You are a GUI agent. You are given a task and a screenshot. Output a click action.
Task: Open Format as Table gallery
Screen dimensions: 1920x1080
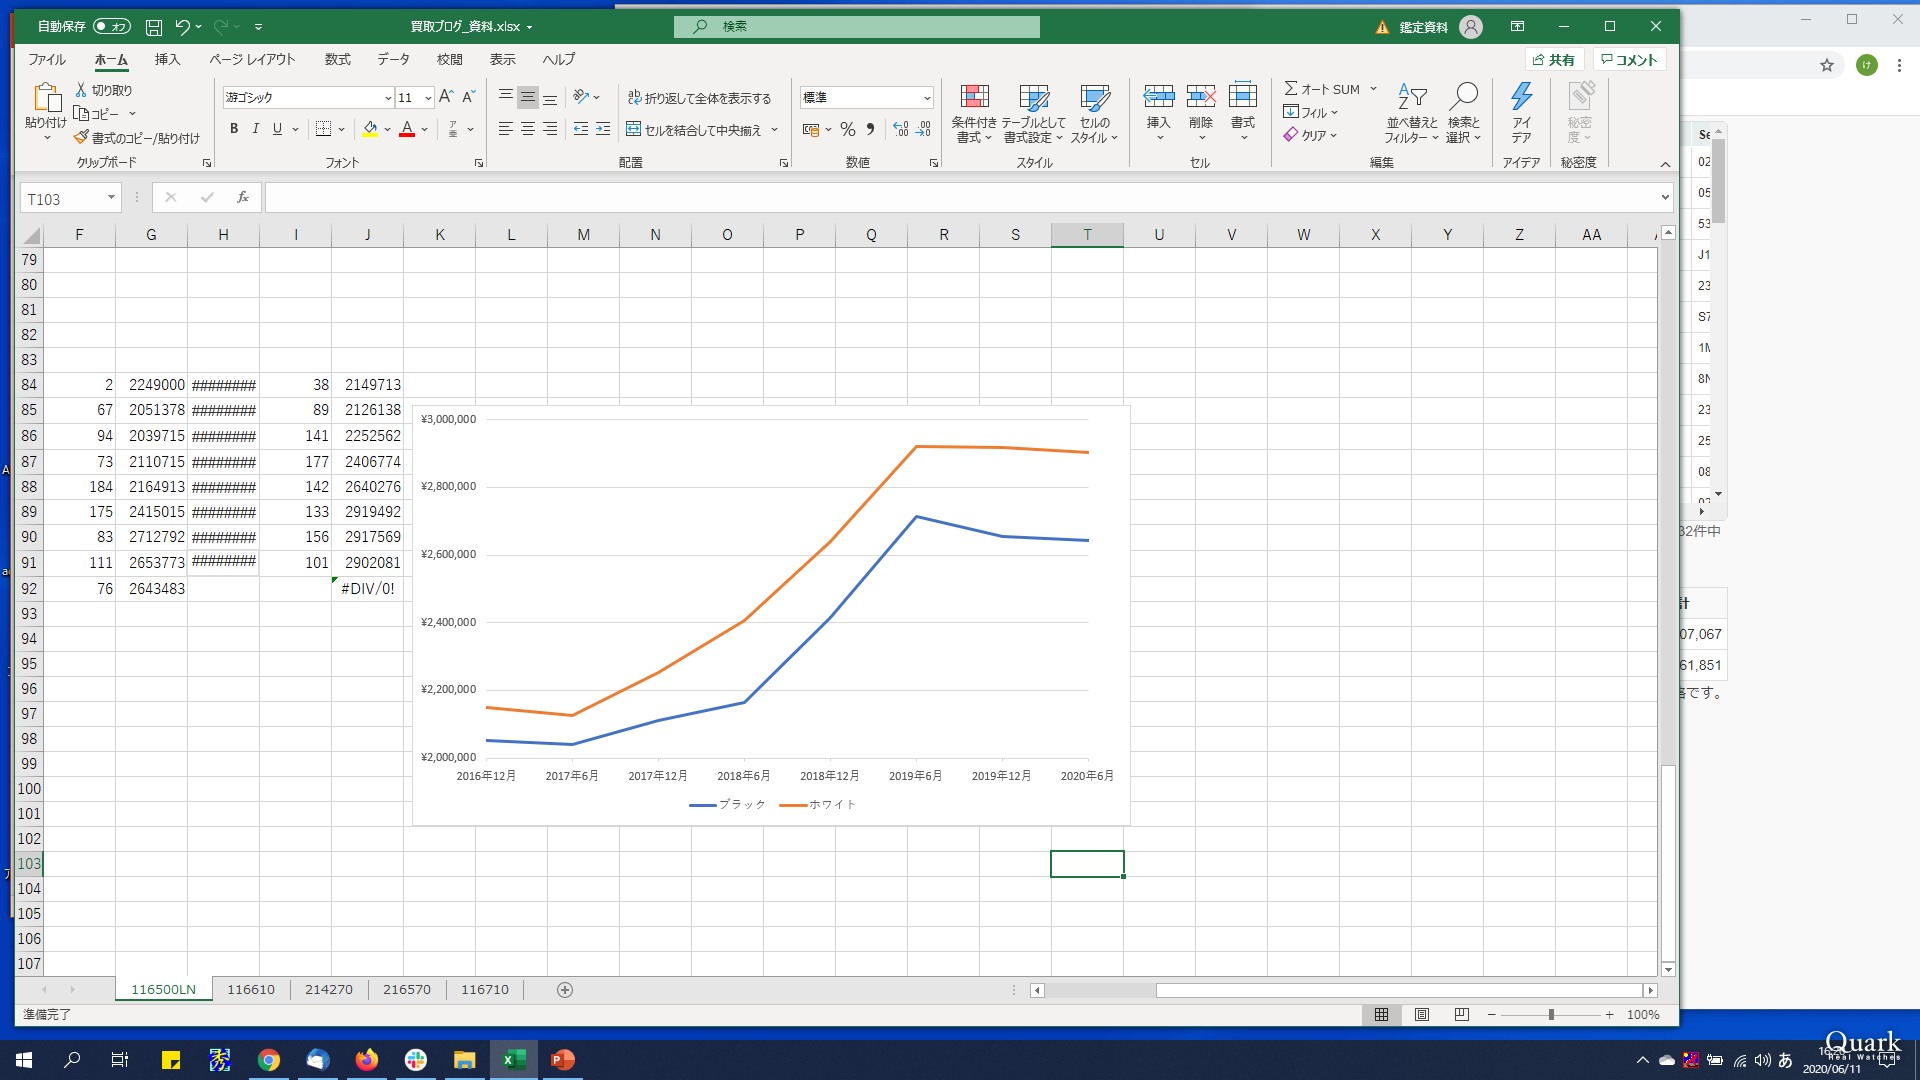pos(1034,113)
